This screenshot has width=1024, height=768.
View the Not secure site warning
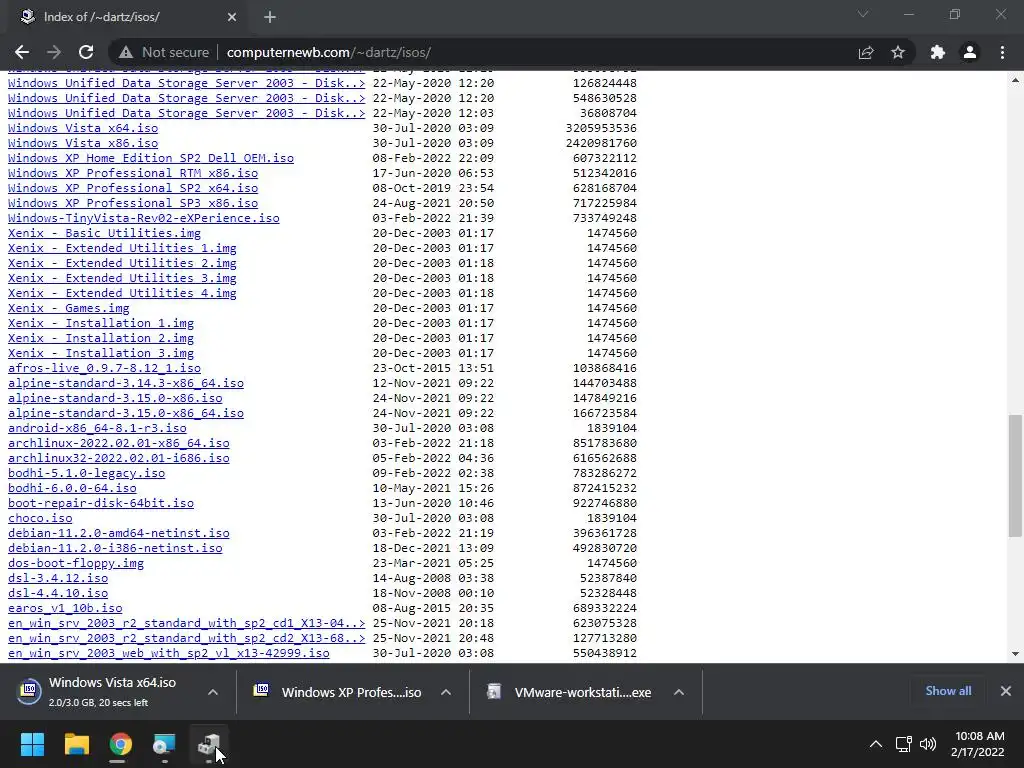tap(164, 52)
